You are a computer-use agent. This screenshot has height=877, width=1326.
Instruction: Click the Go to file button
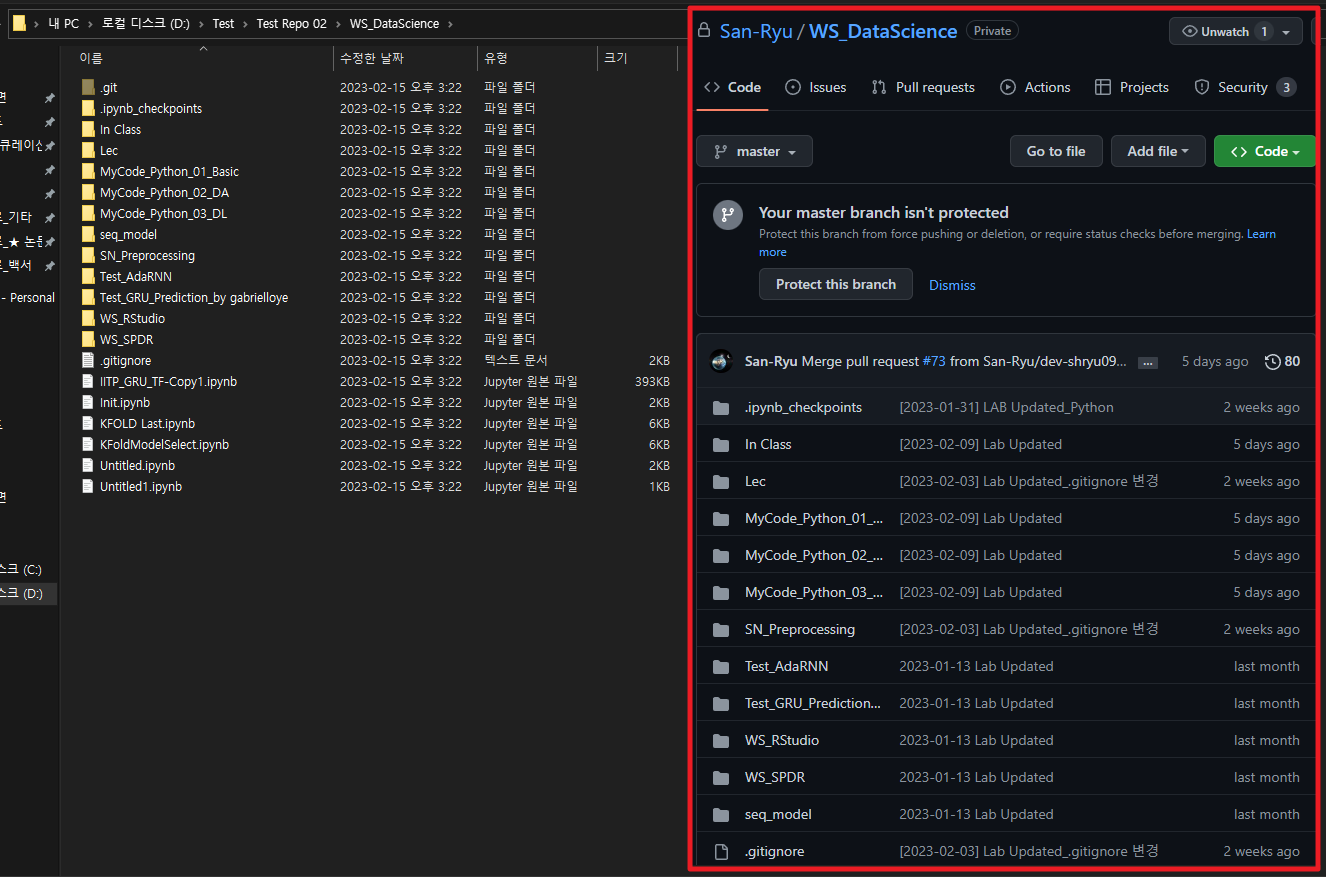[1056, 151]
